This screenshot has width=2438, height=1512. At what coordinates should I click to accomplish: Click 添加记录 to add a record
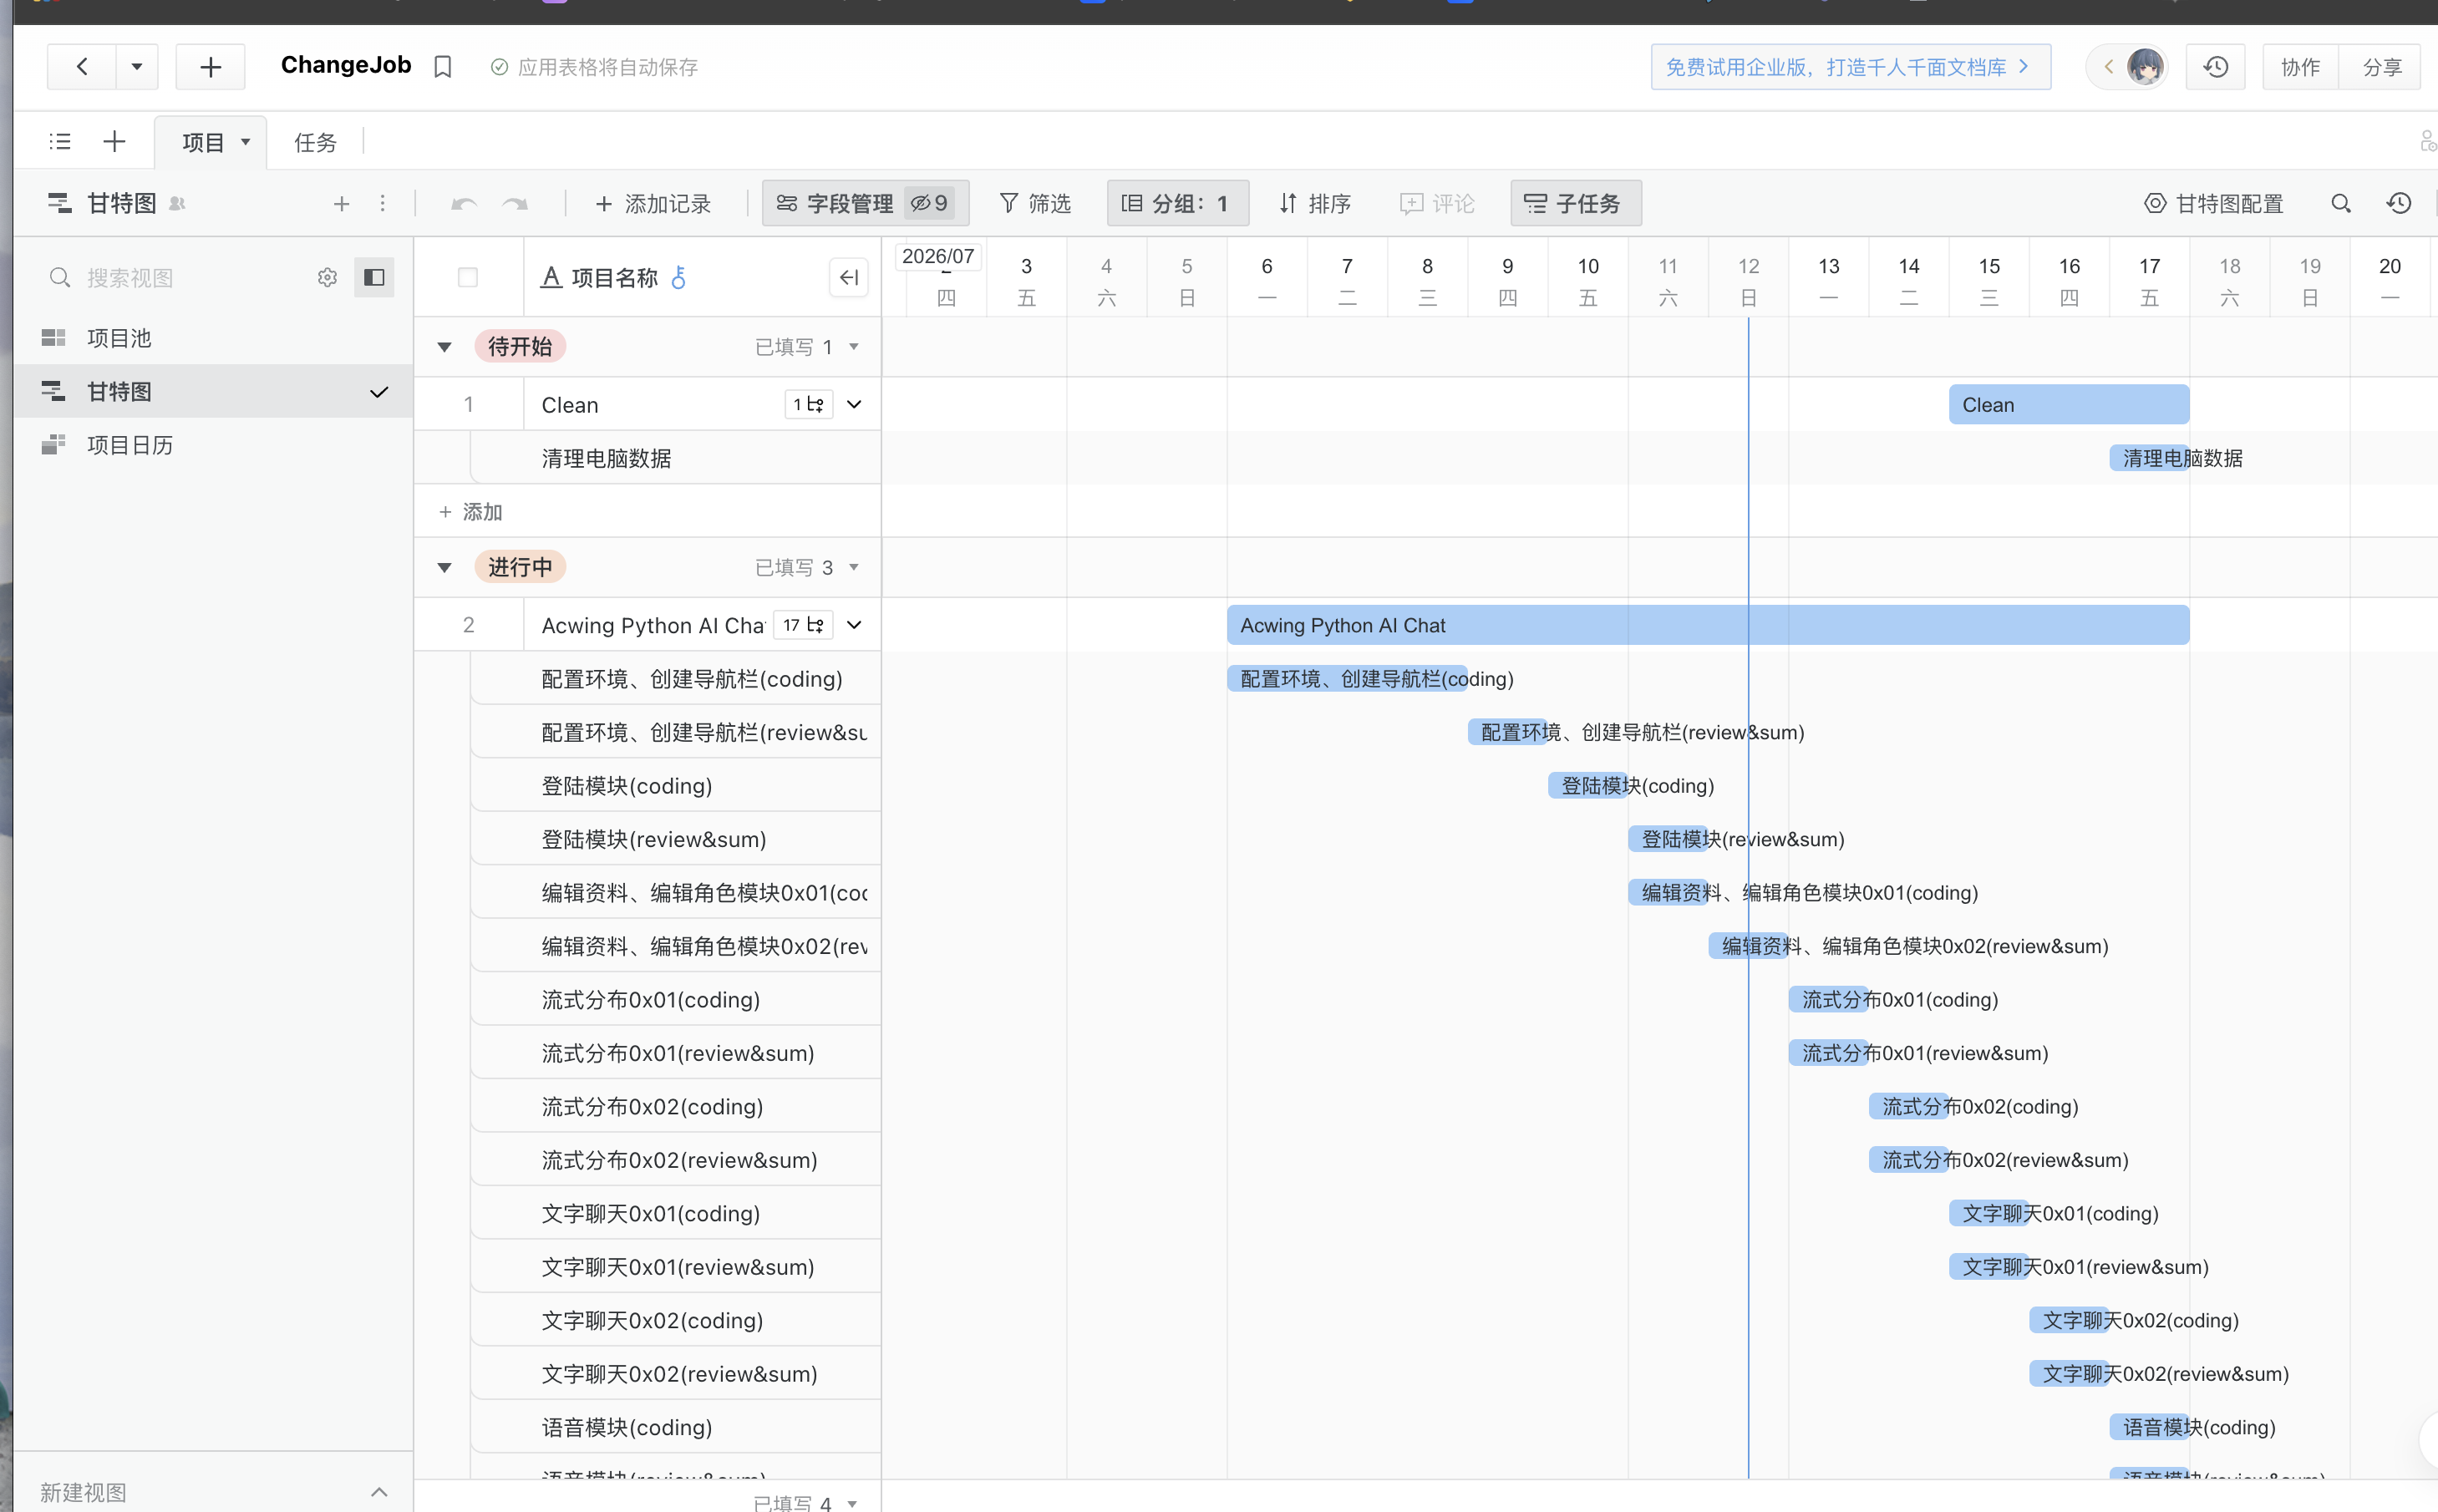(x=652, y=204)
